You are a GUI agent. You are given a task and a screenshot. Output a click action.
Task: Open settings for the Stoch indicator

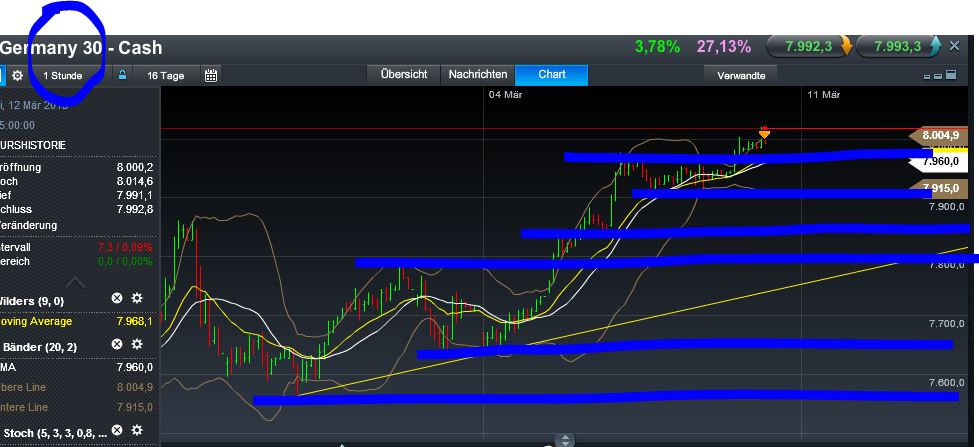coord(137,430)
